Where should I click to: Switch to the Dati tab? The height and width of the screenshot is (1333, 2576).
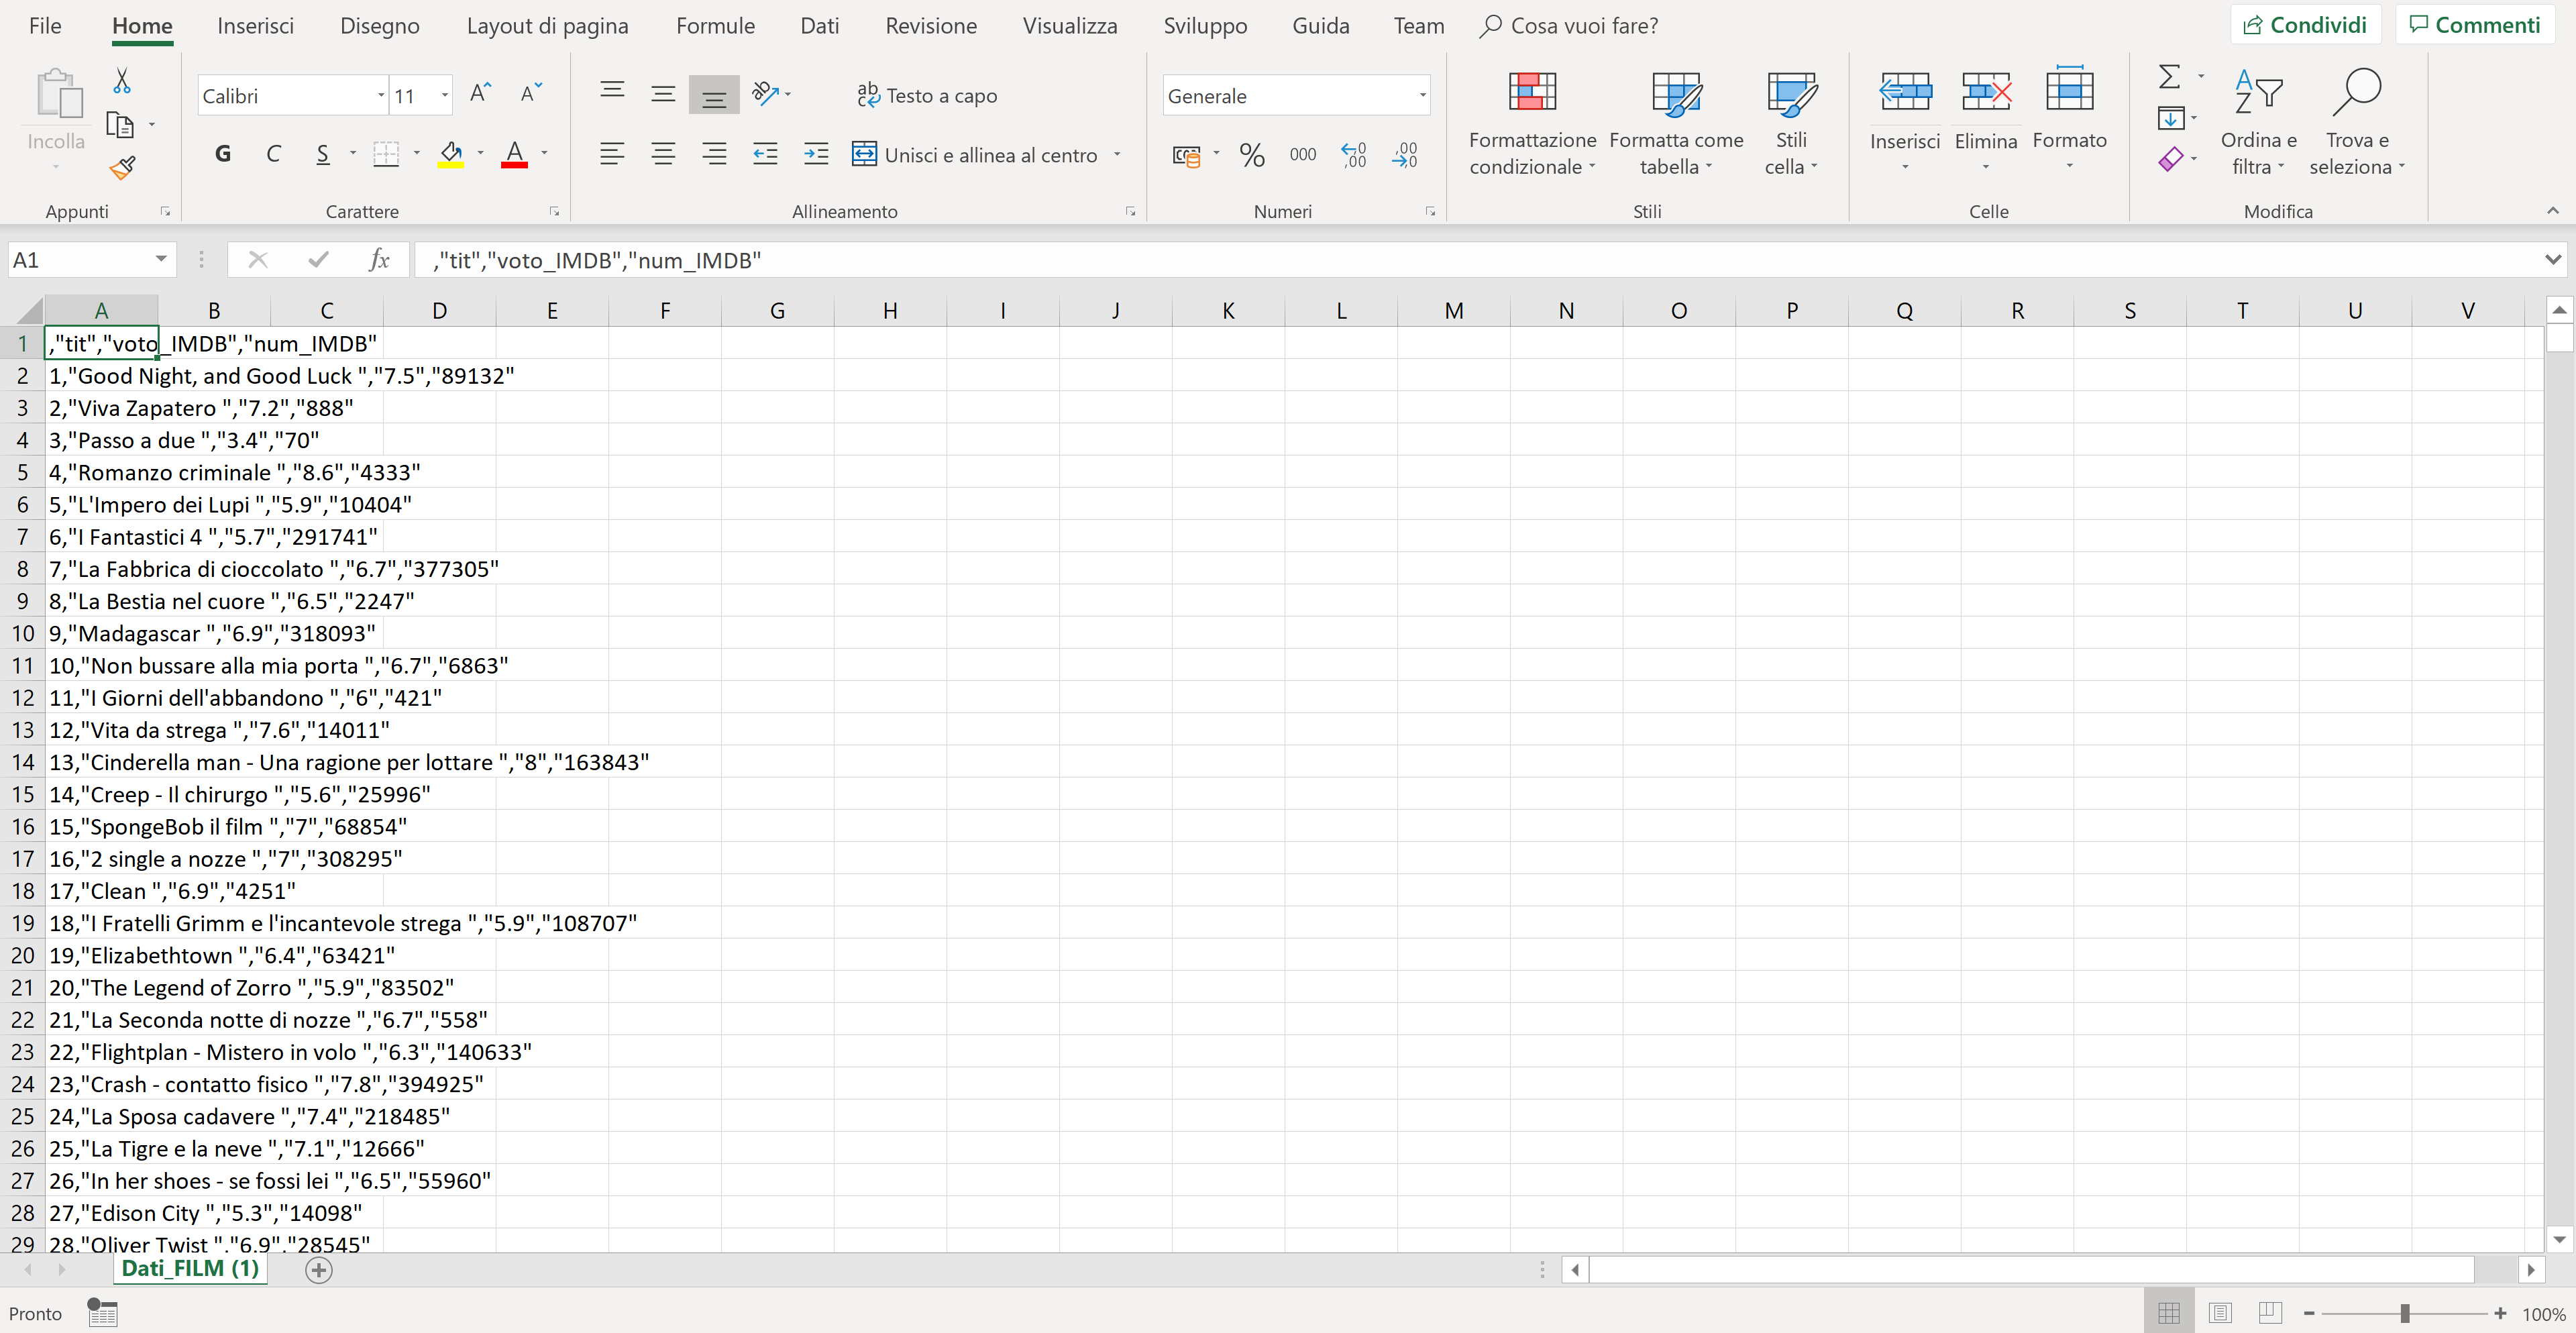tap(819, 26)
